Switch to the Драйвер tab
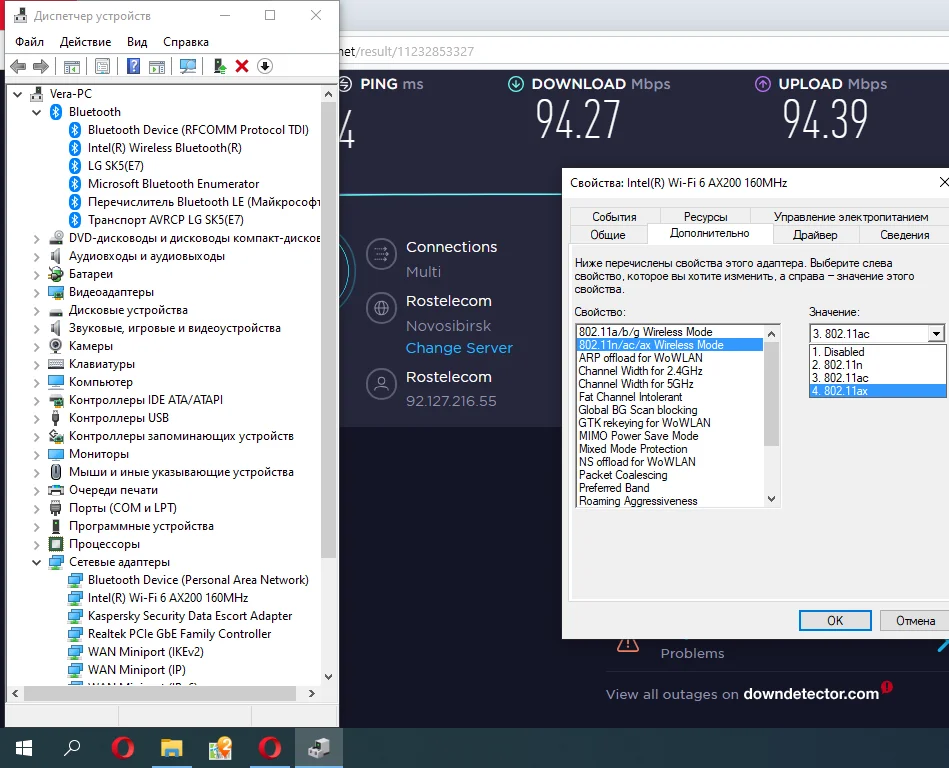 pyautogui.click(x=815, y=235)
